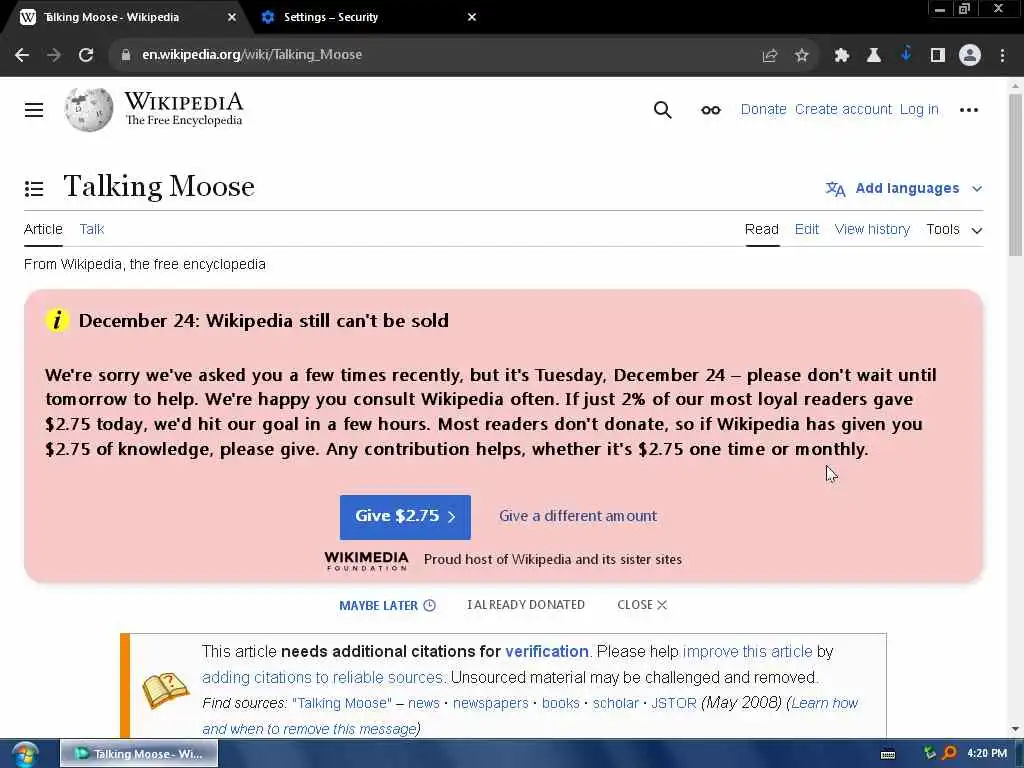Image resolution: width=1024 pixels, height=768 pixels.
Task: Show downloads via blue arrow icon
Action: point(906,54)
